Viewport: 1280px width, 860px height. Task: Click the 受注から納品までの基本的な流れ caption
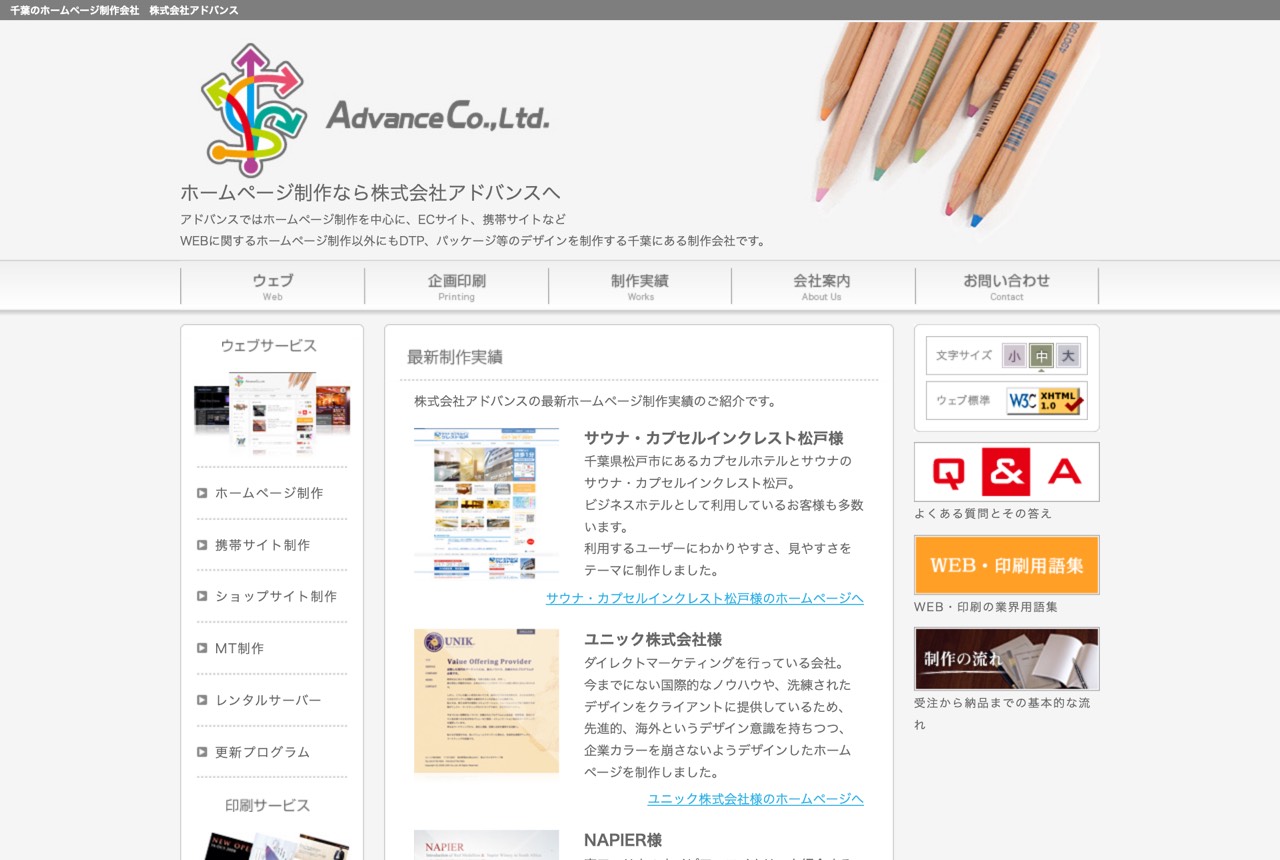(x=1002, y=714)
